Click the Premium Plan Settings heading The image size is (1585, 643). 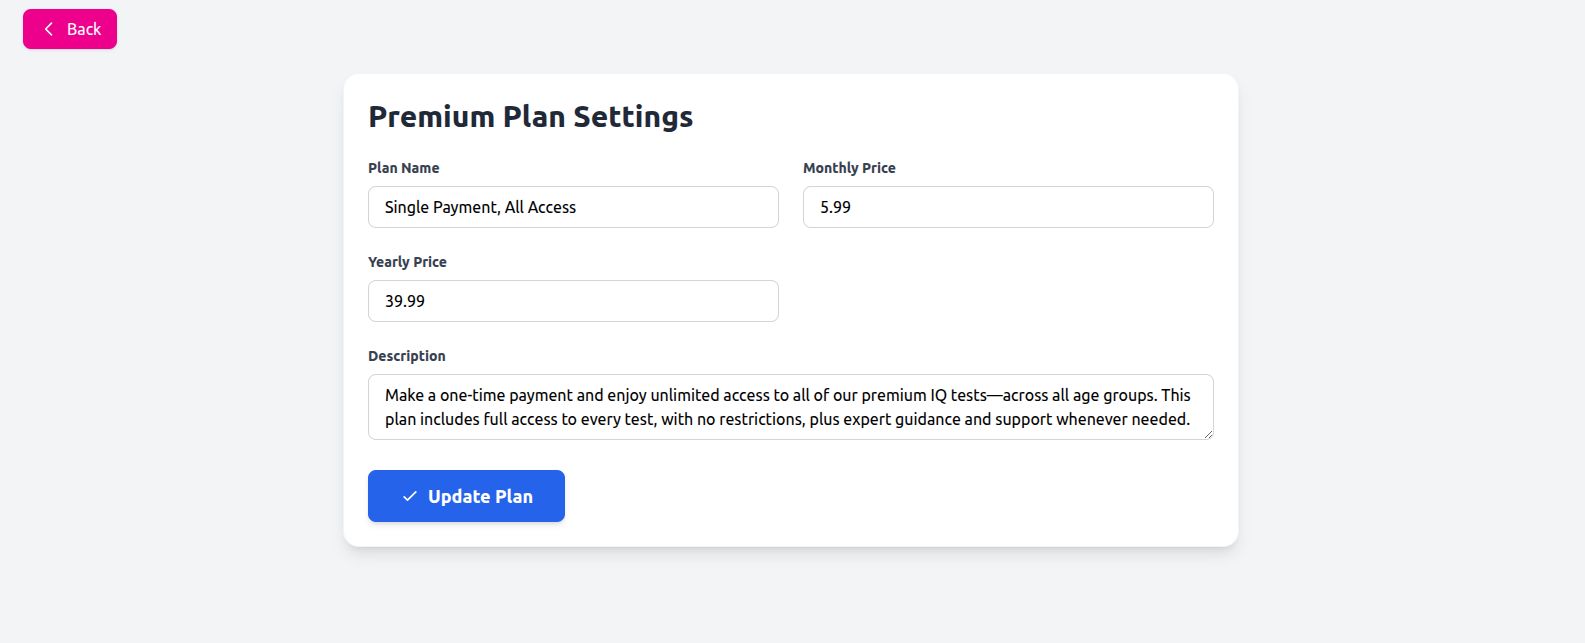pos(530,117)
